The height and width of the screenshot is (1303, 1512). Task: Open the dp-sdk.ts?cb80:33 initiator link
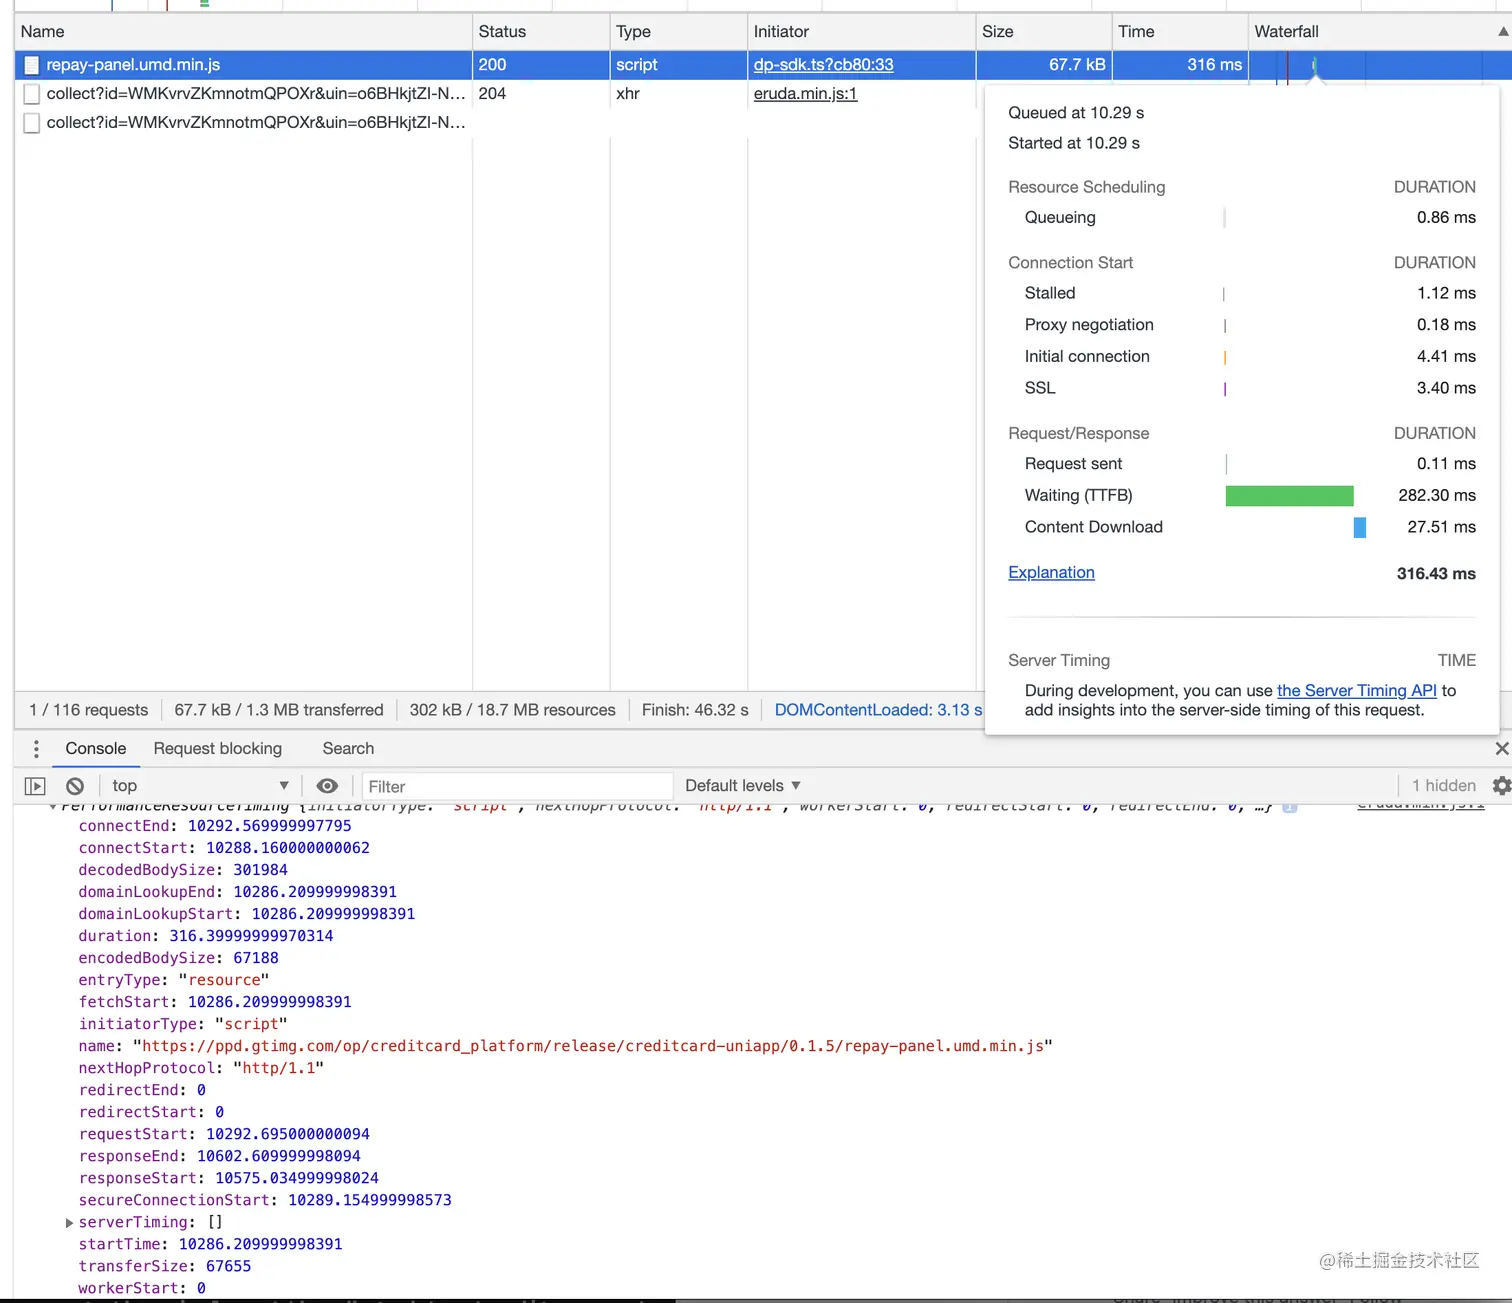823,65
